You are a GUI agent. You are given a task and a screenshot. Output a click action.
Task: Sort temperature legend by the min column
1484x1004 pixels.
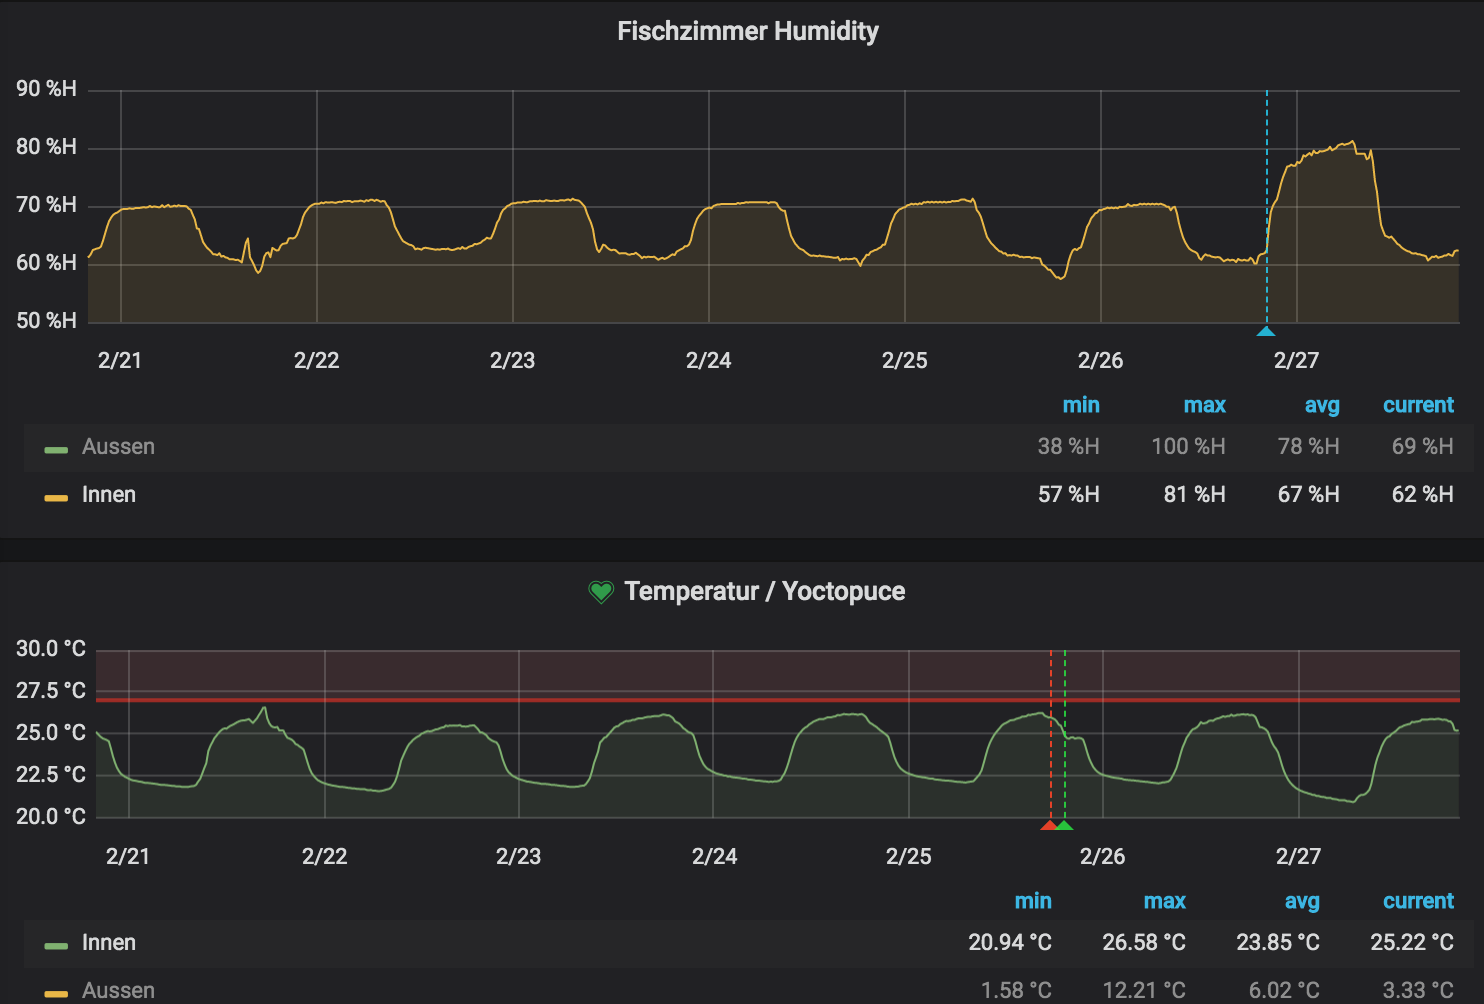click(x=1033, y=901)
